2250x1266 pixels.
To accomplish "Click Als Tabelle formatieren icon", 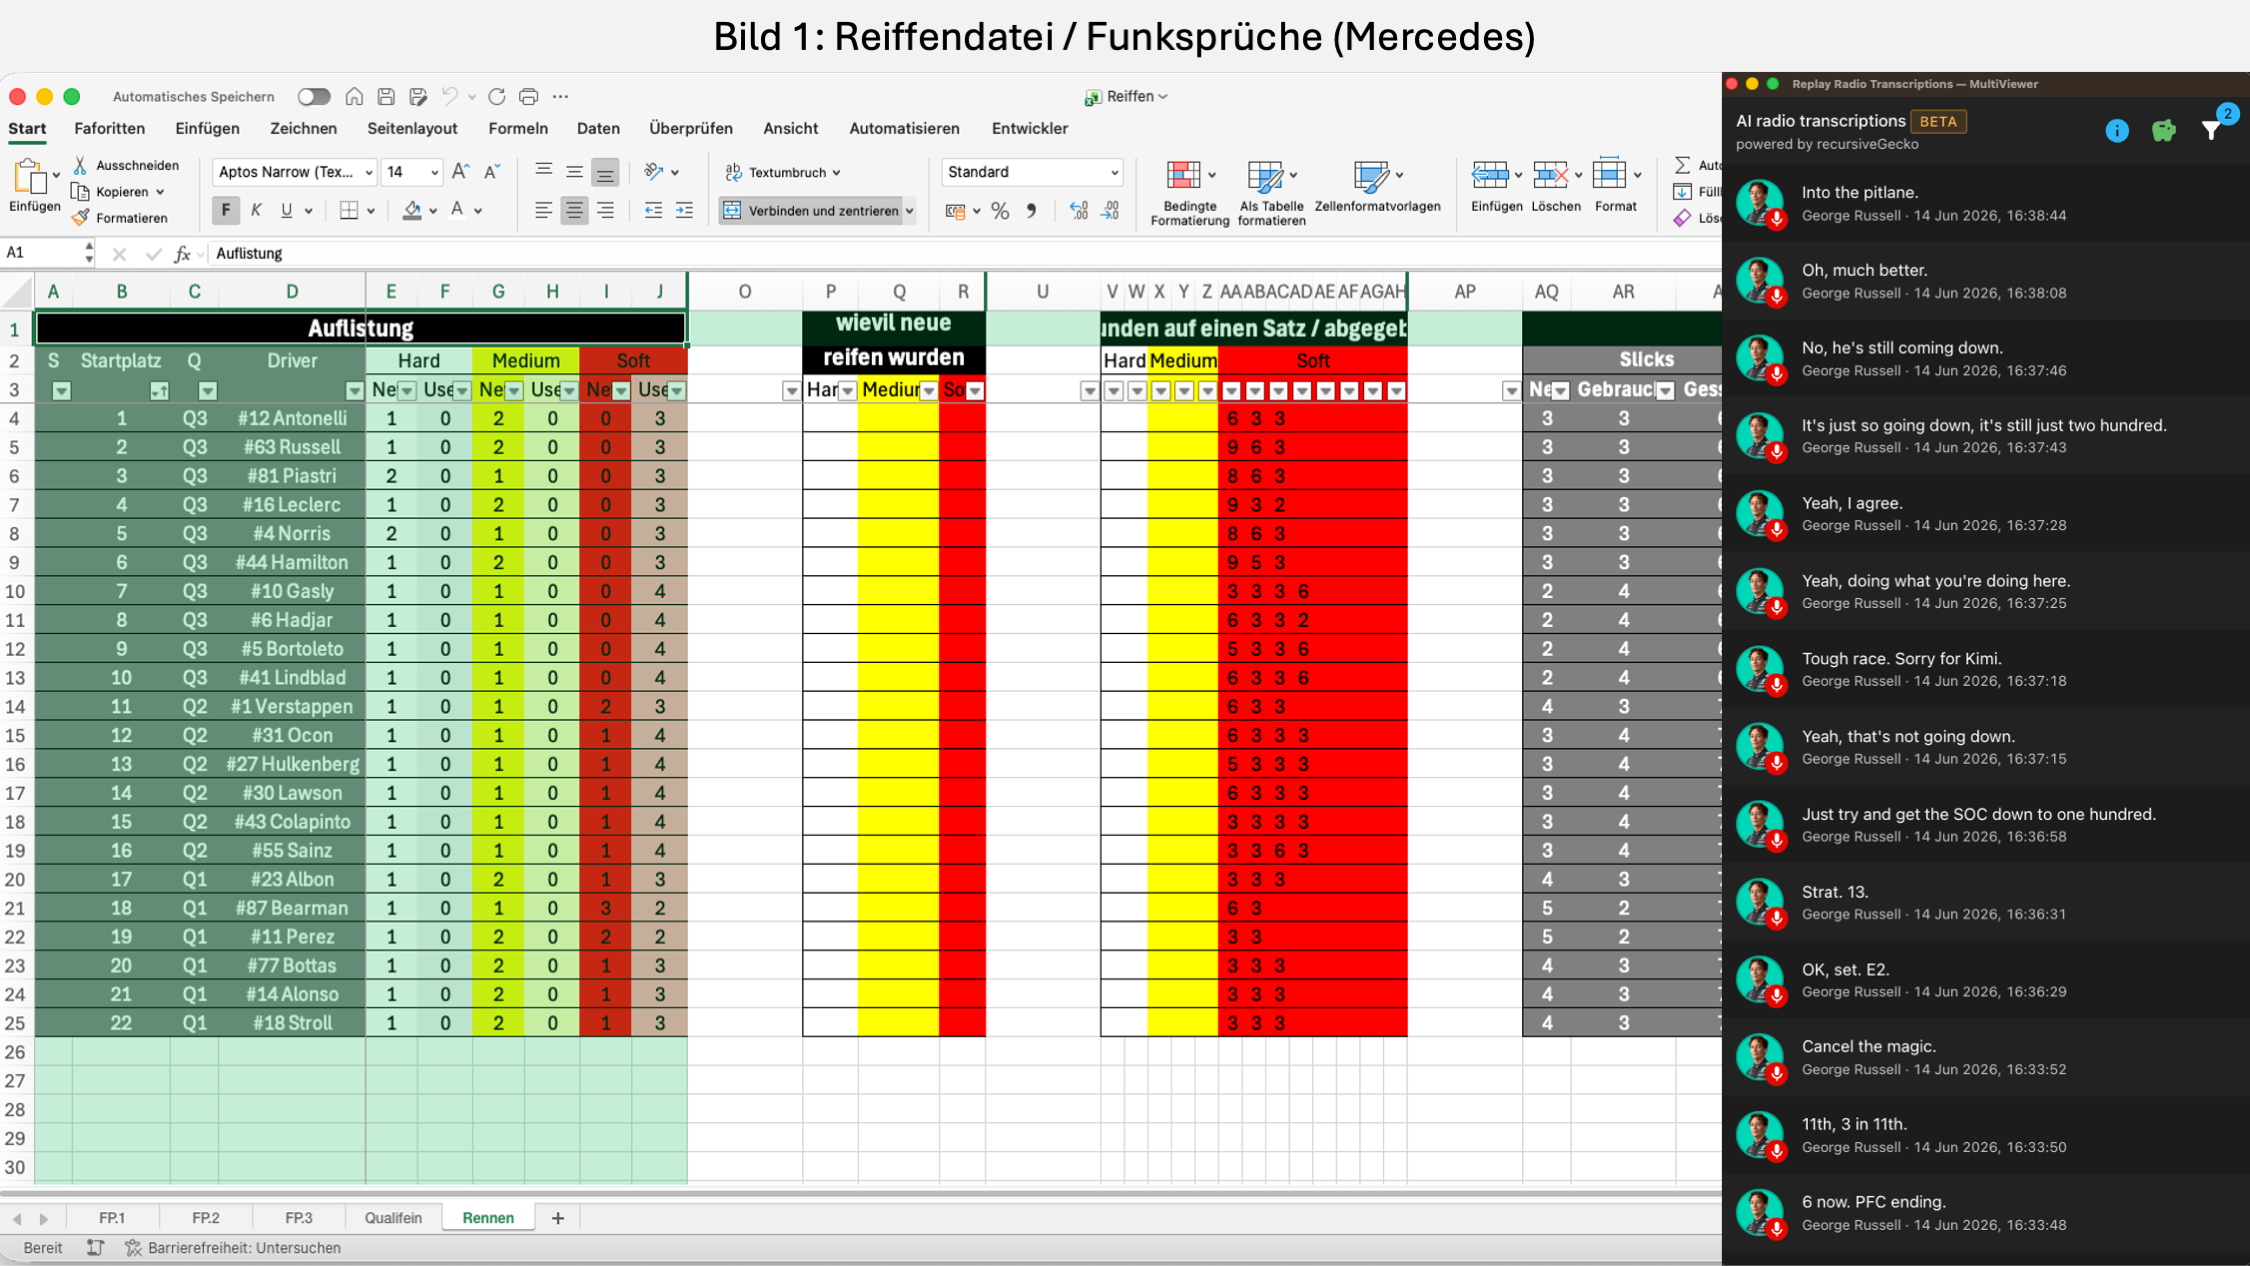I will (x=1265, y=176).
